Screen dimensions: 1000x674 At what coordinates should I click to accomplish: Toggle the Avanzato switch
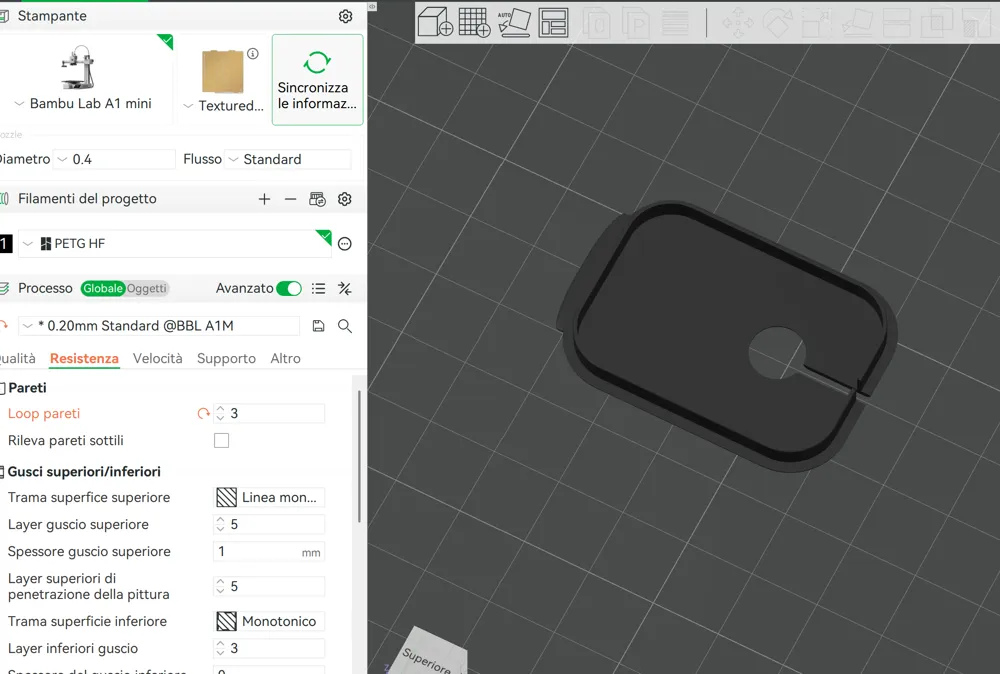click(x=289, y=288)
